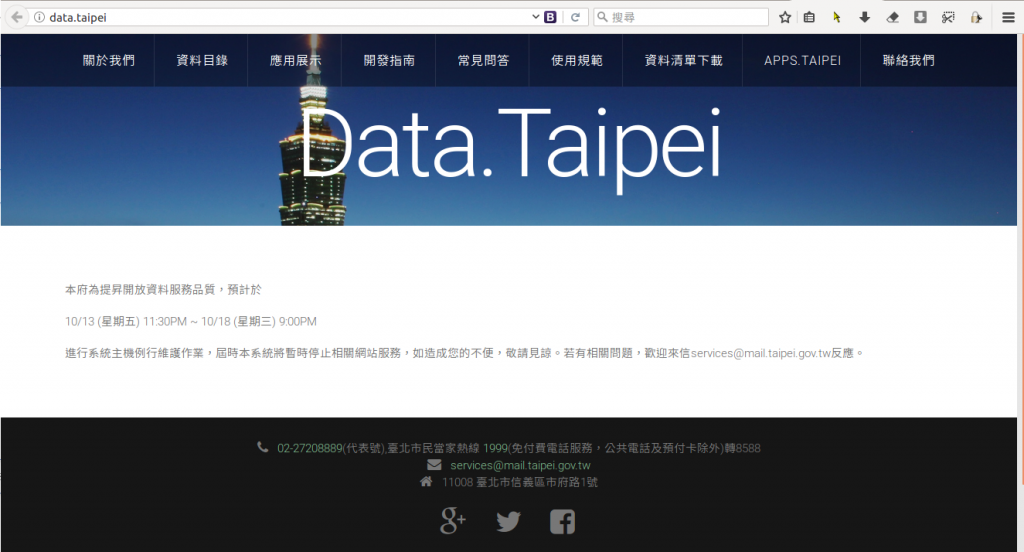Click the scissors screenshot clip icon
1024x552 pixels.
tap(948, 18)
